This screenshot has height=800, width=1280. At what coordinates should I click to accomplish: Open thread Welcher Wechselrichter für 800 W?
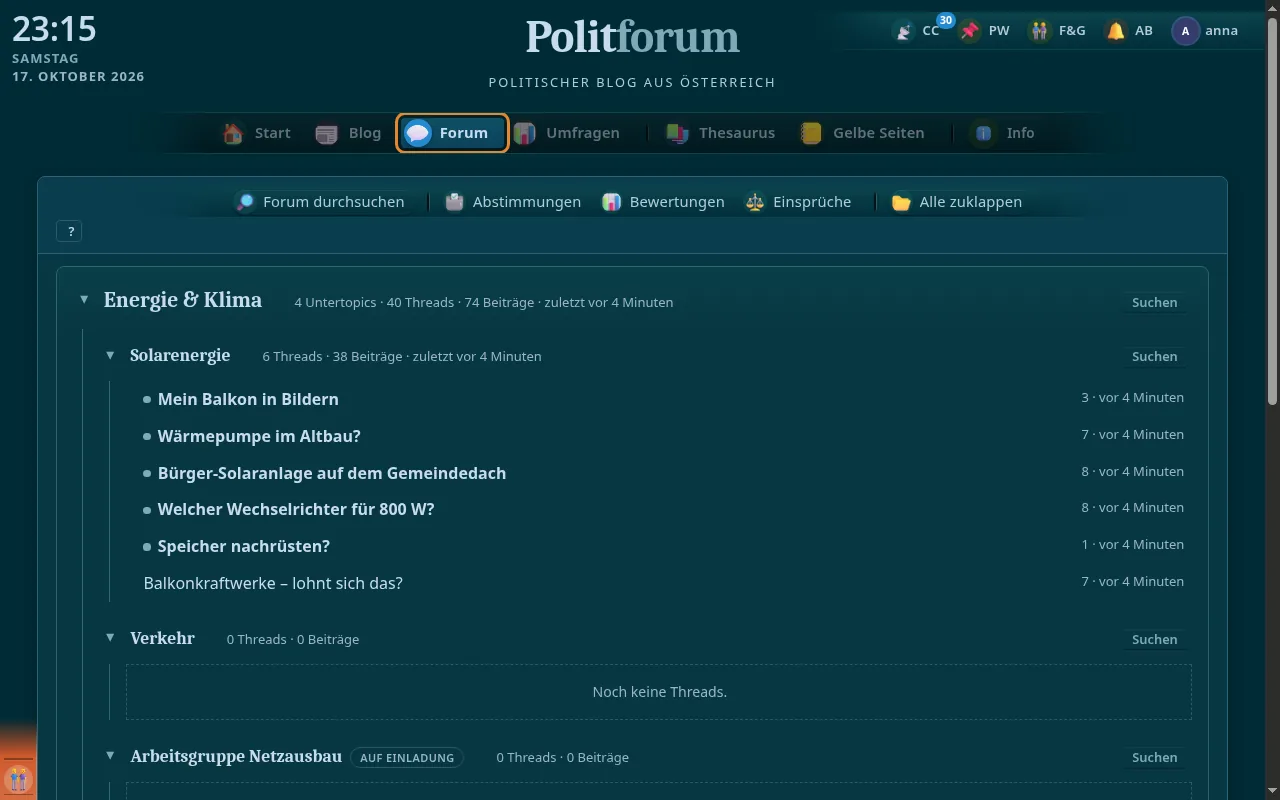pos(296,509)
